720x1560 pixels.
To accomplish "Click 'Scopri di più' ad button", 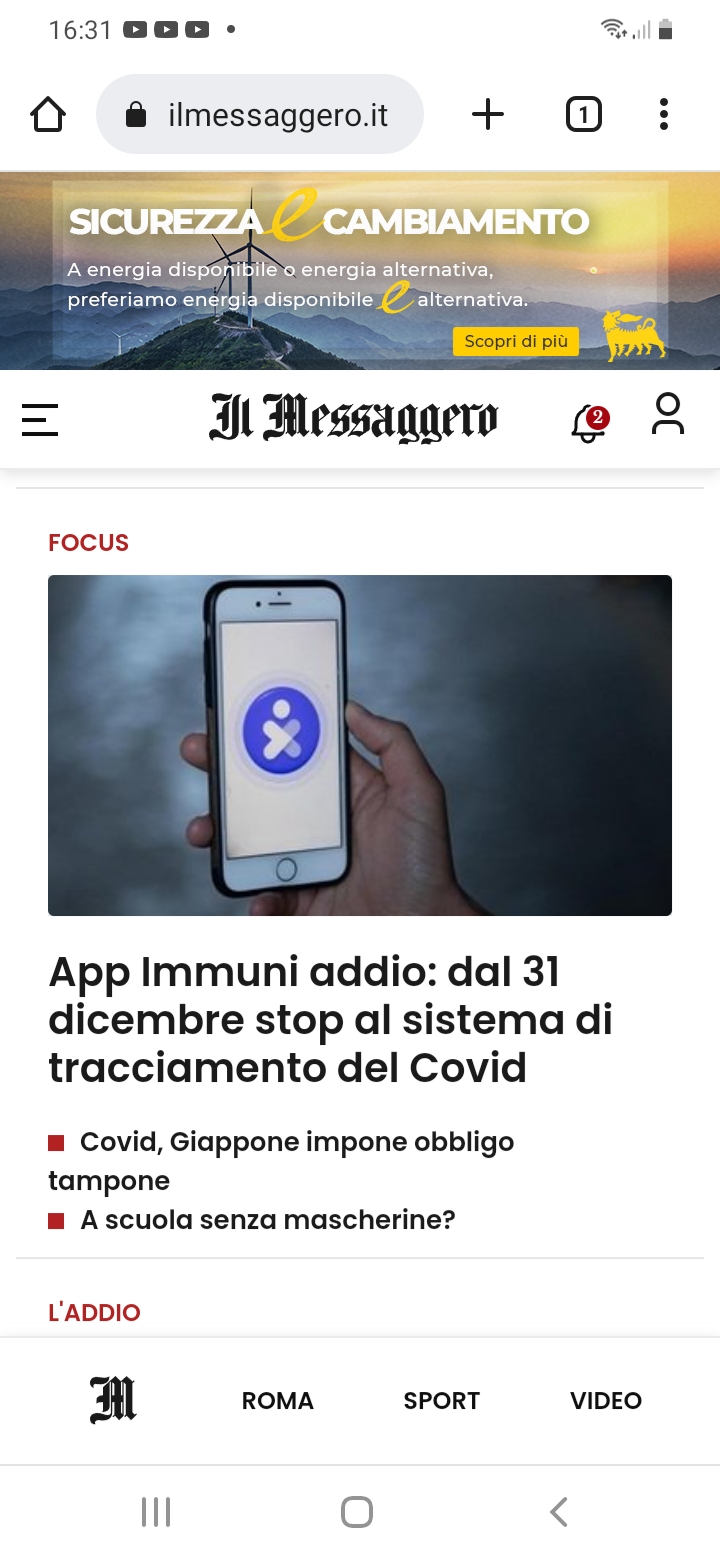I will click(516, 341).
